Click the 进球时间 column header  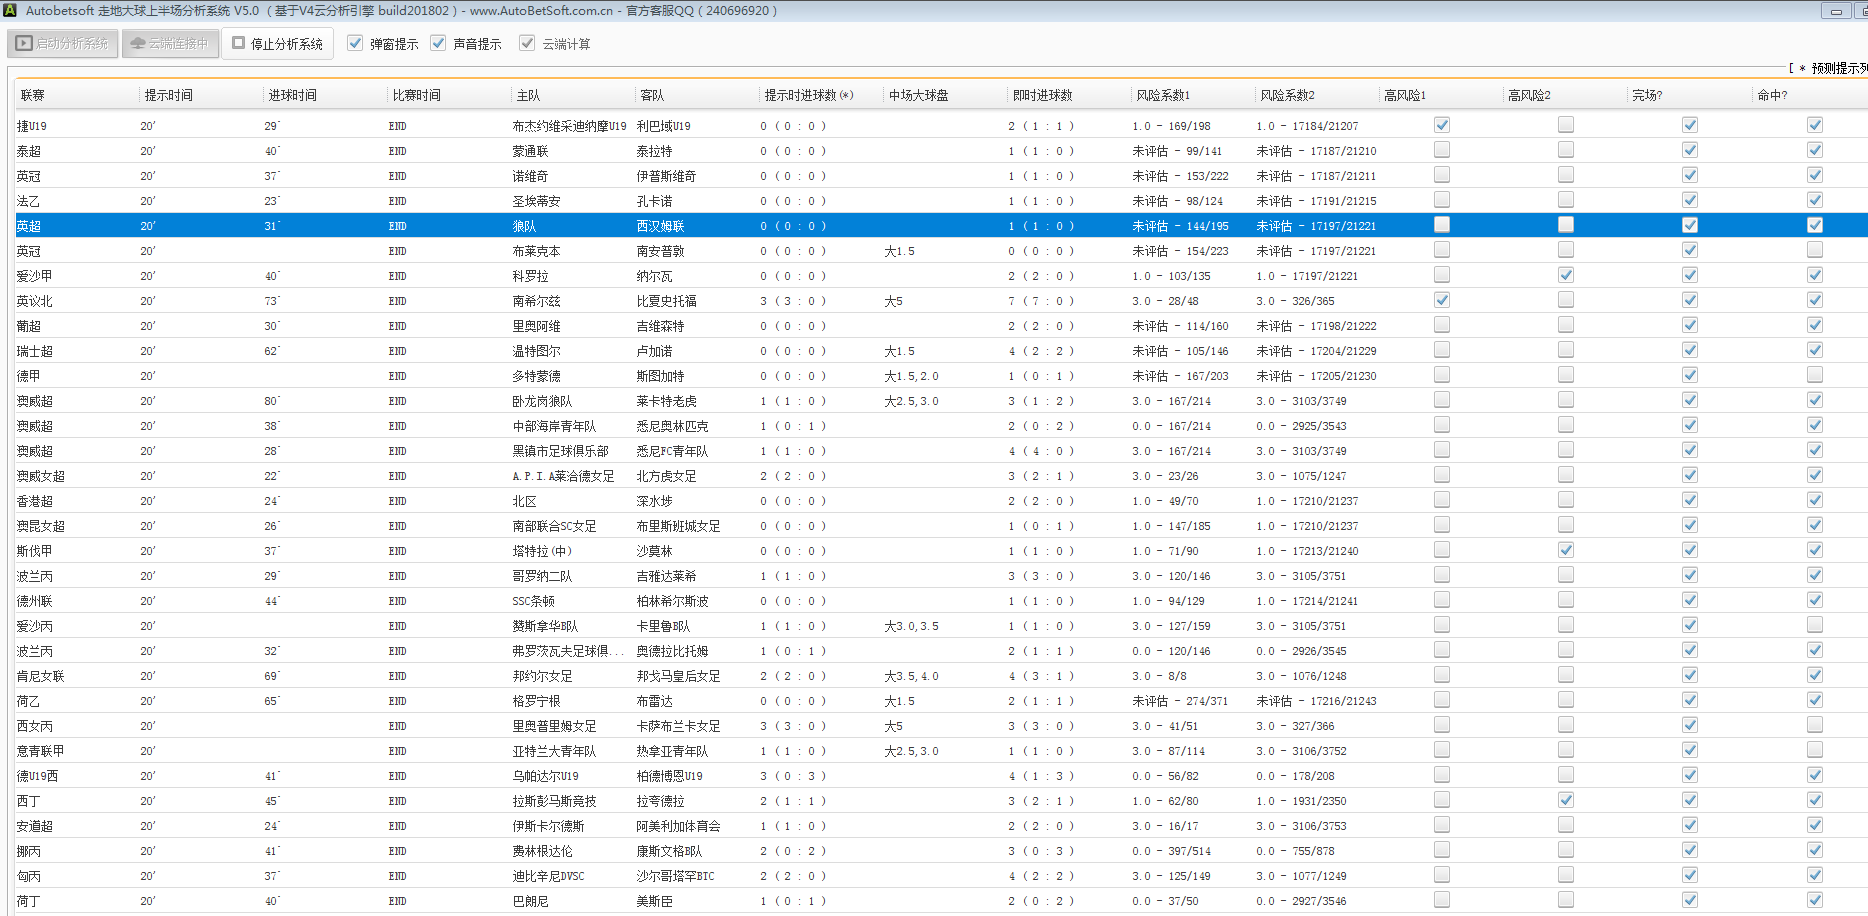click(292, 95)
